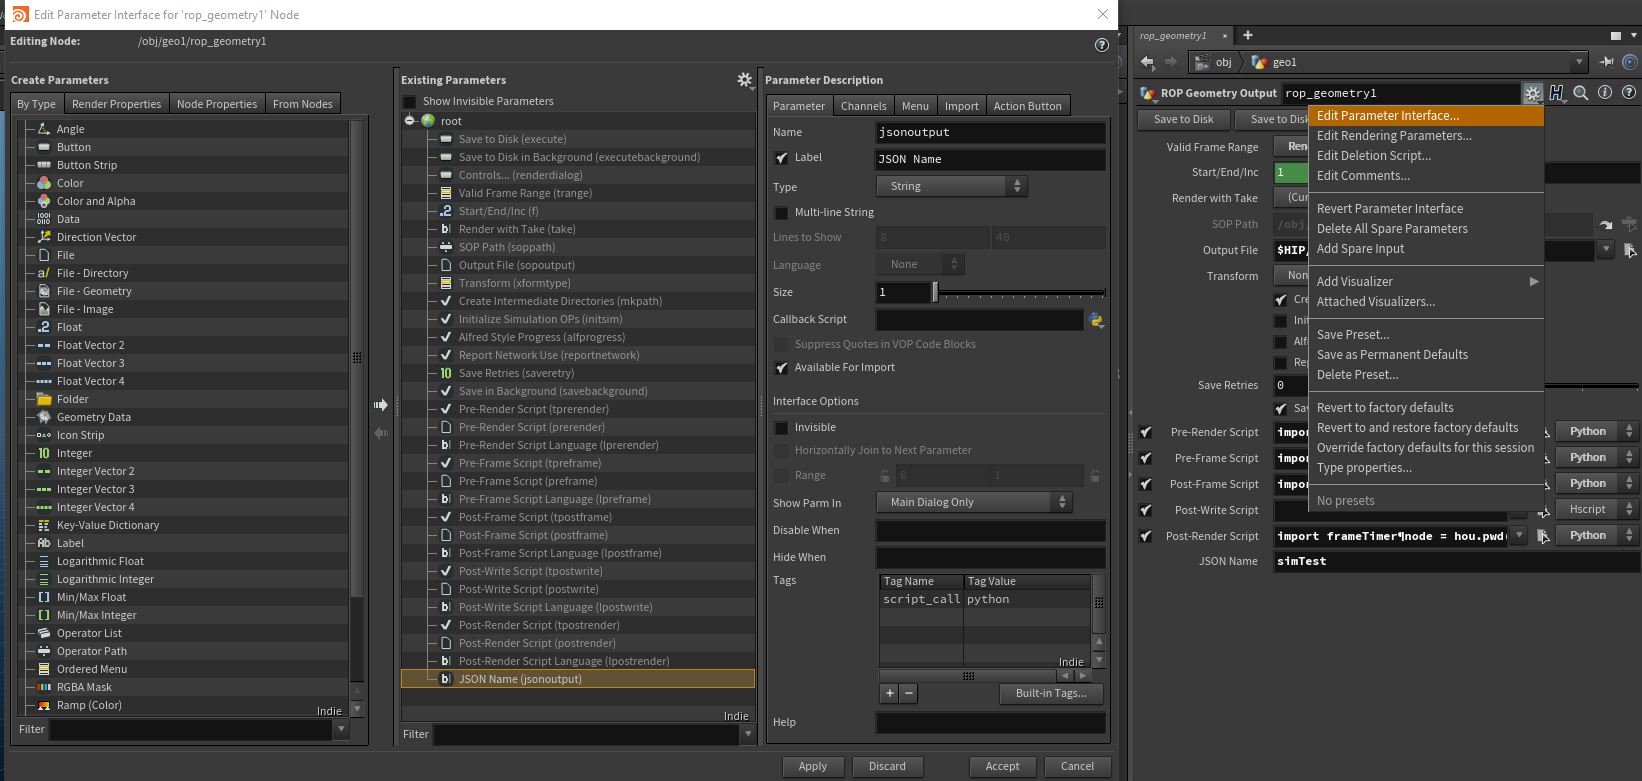Choose Delete All Spare Parameters
The image size is (1642, 781).
(1426, 229)
